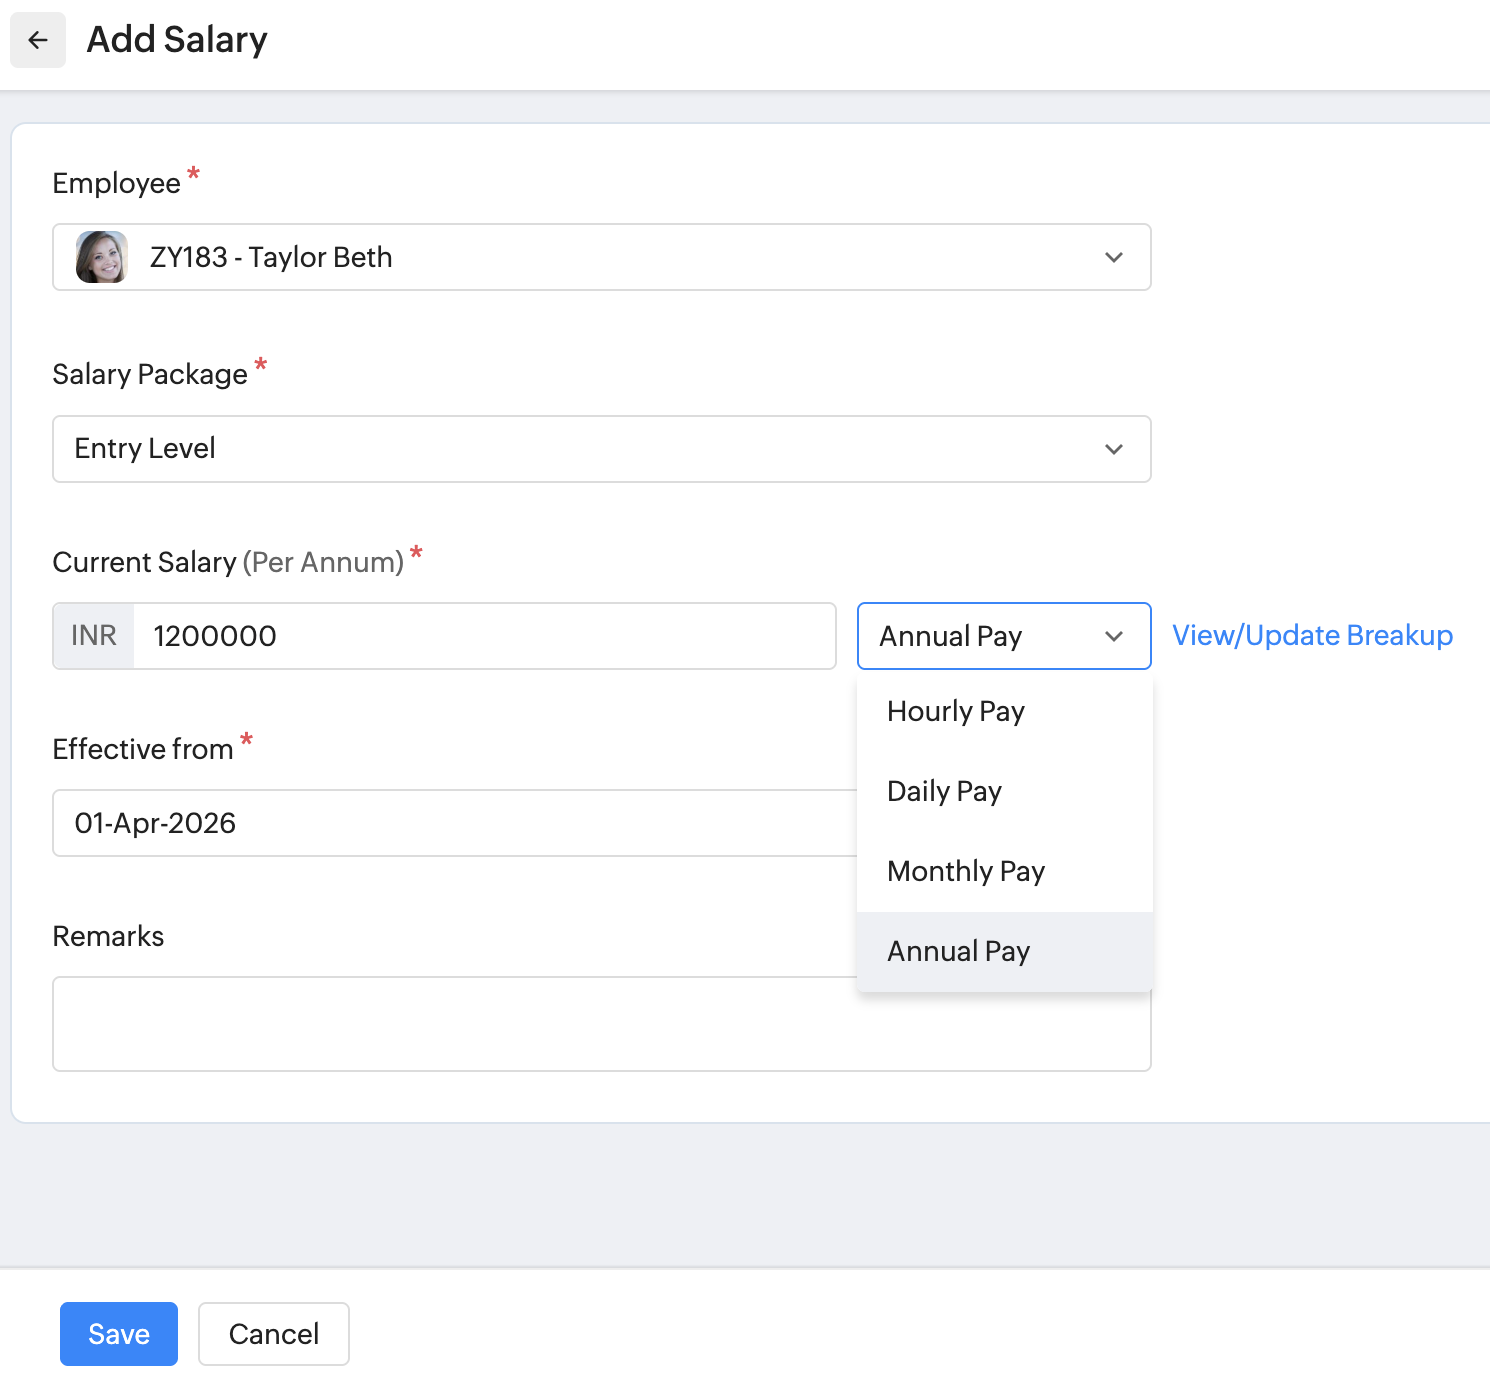This screenshot has width=1490, height=1384.
Task: Click the pay type chevron arrow
Action: 1113,636
